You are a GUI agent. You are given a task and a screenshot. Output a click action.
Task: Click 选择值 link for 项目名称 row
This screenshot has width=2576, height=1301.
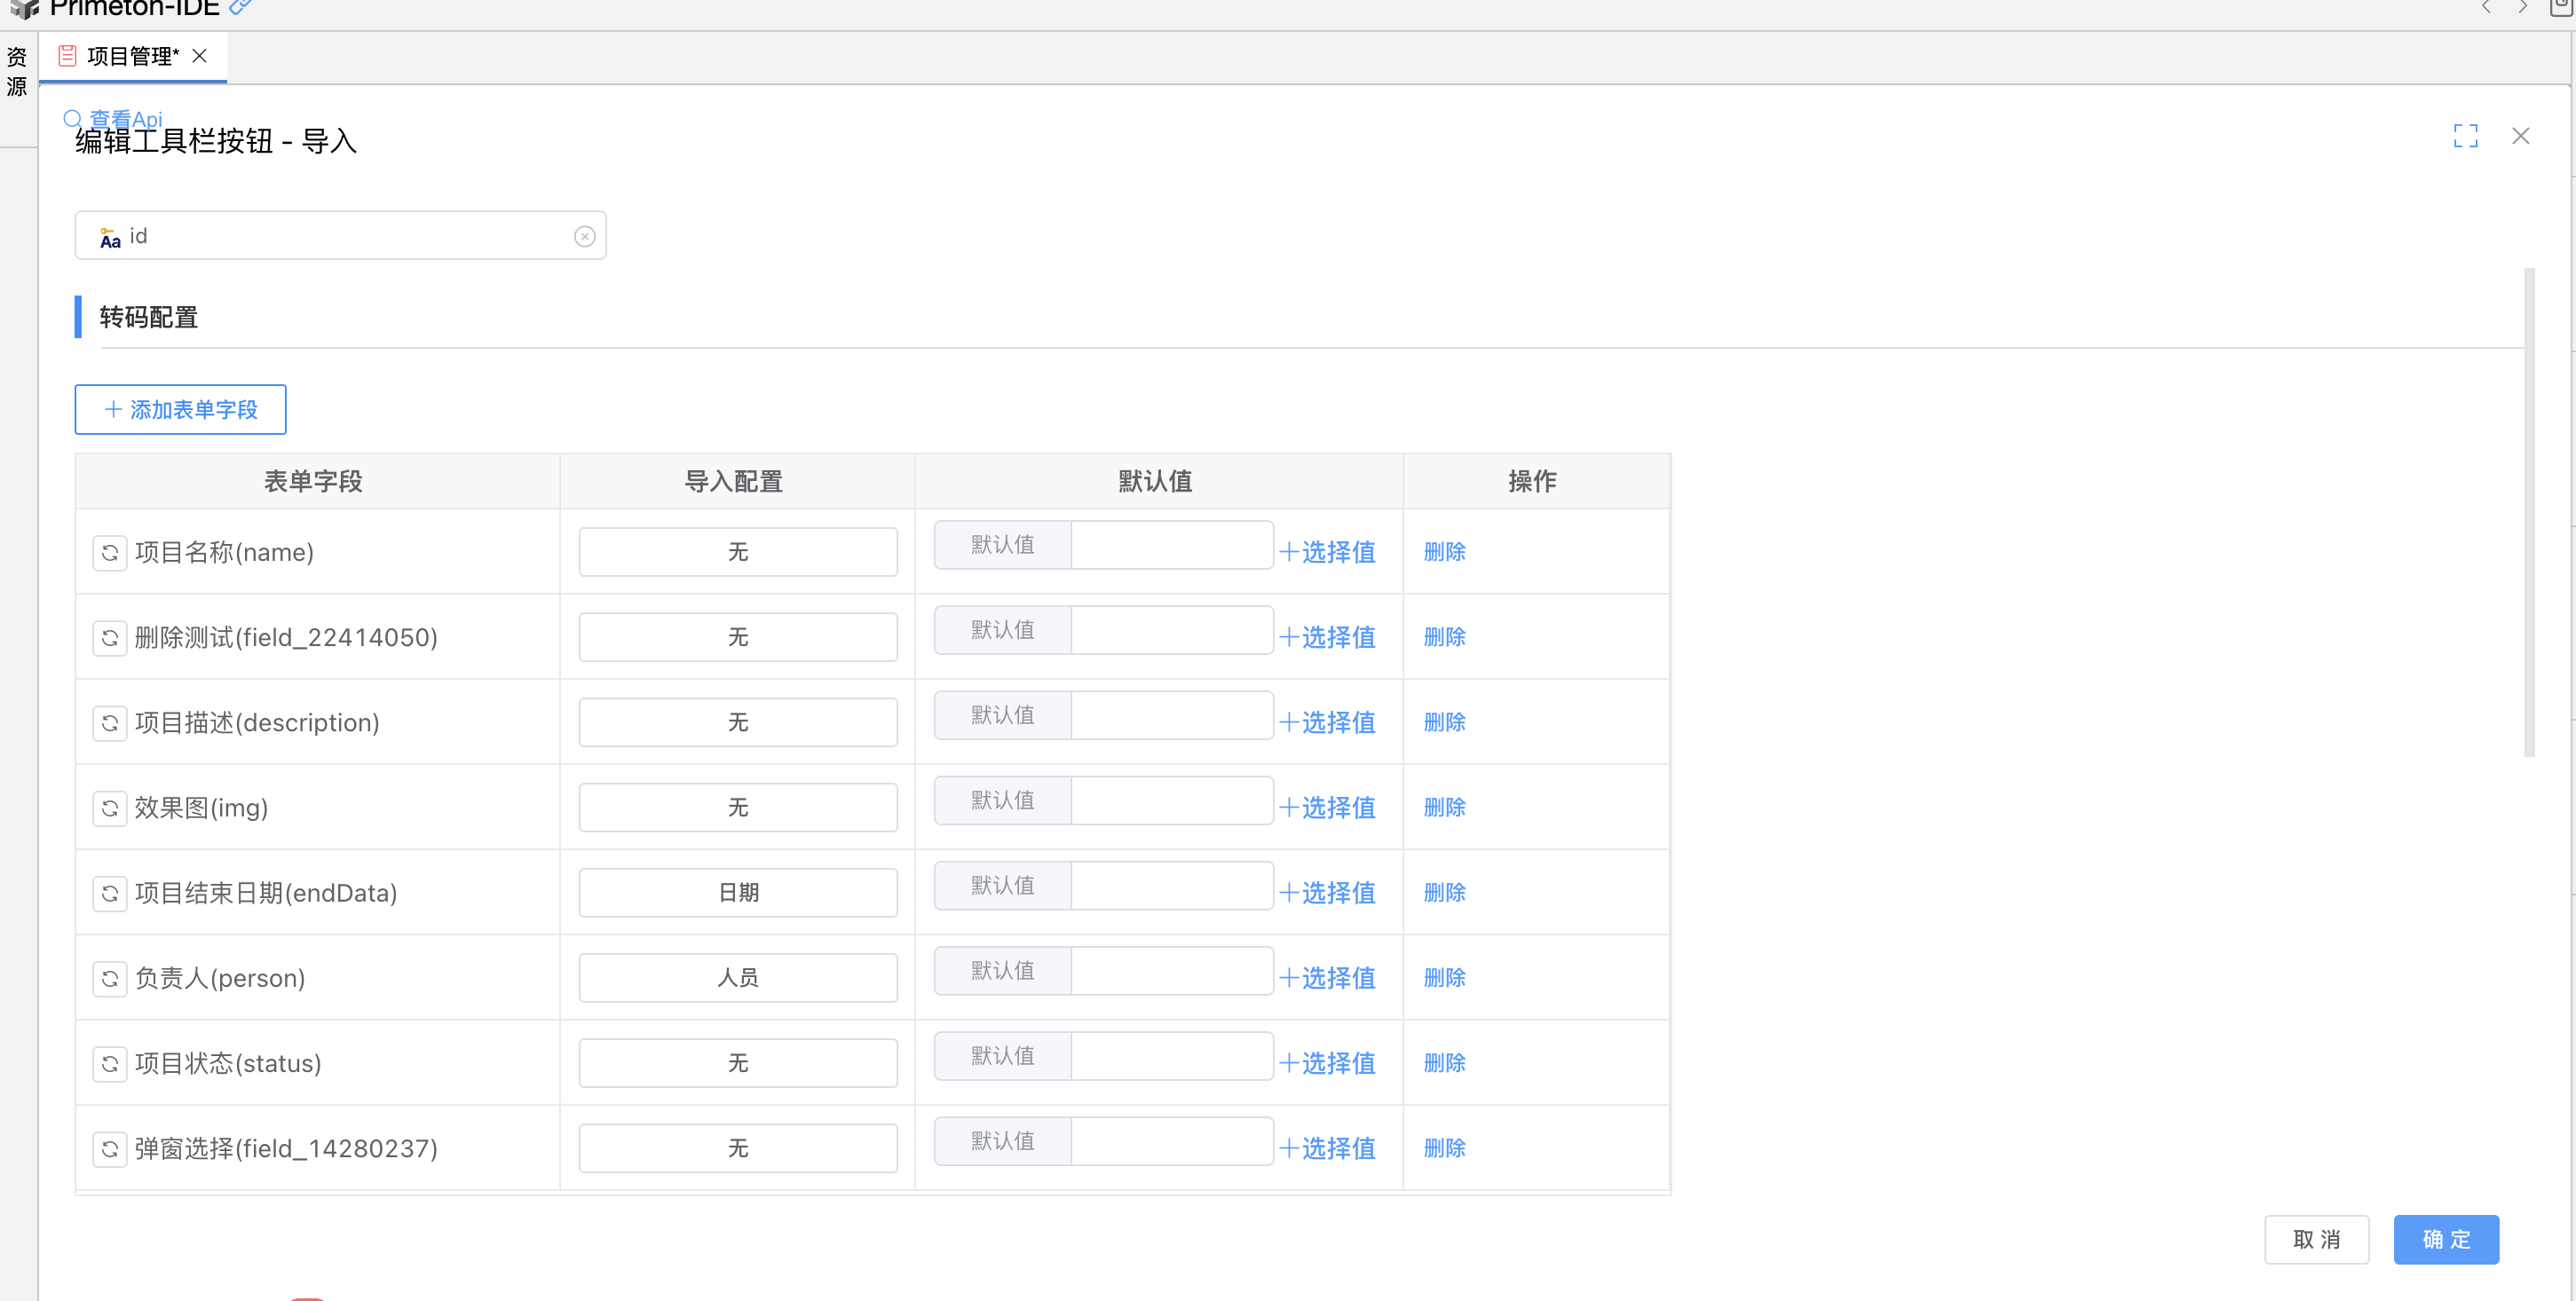(1328, 552)
